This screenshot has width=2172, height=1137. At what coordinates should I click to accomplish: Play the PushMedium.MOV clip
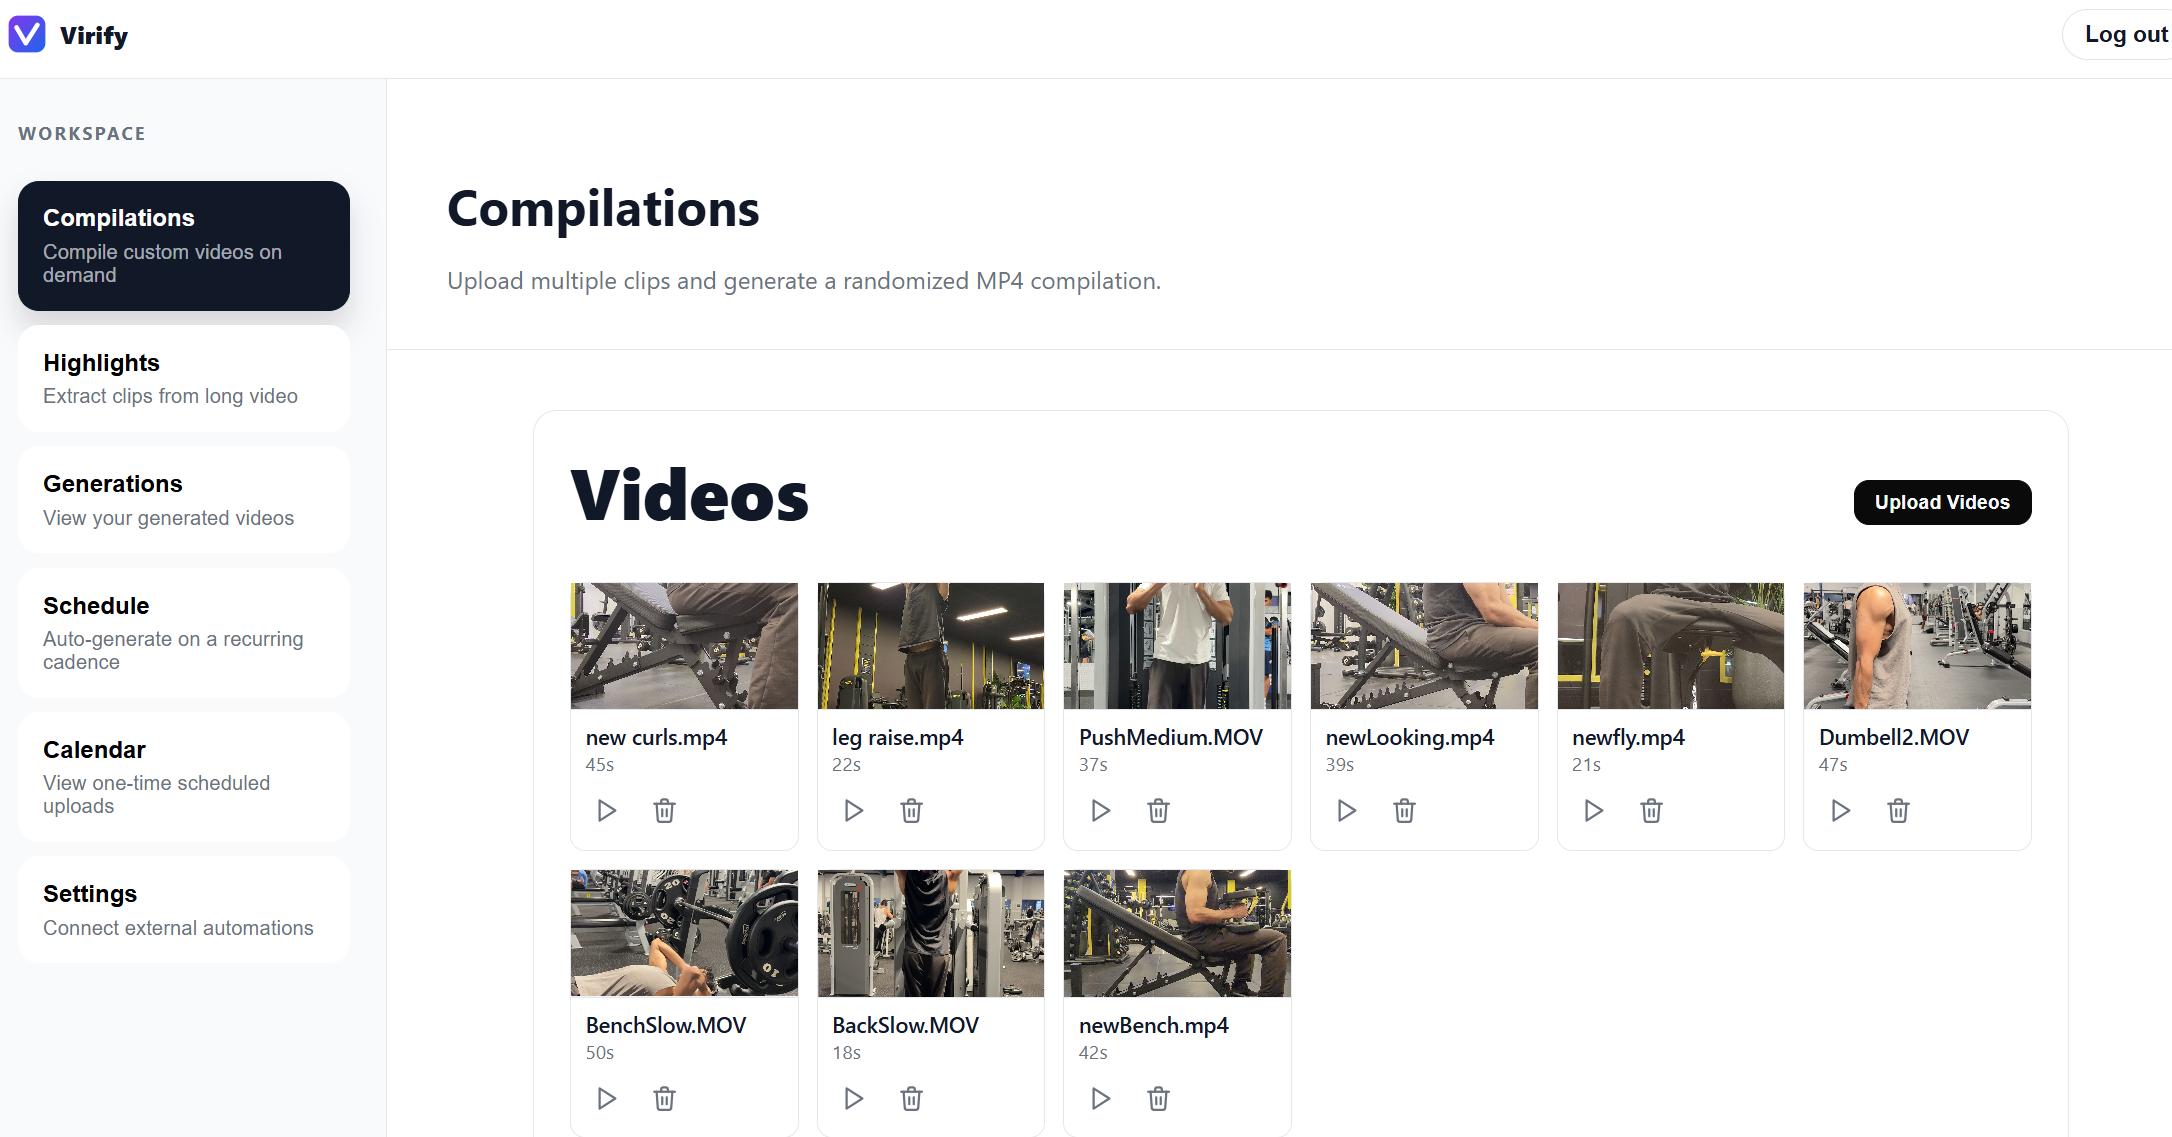click(x=1099, y=810)
